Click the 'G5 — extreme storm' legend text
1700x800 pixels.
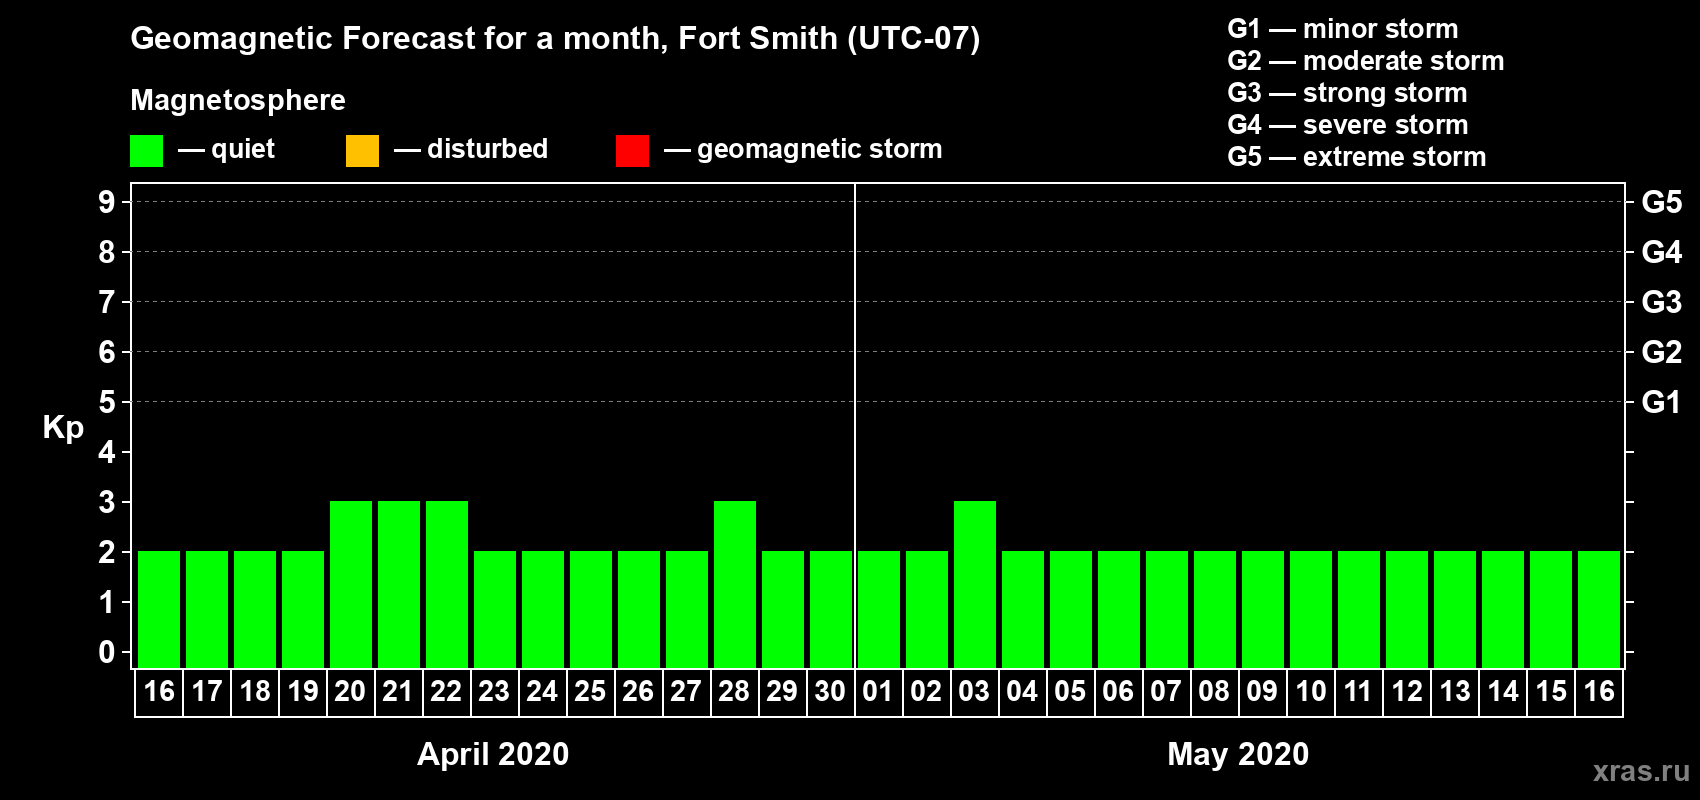pos(1357,157)
